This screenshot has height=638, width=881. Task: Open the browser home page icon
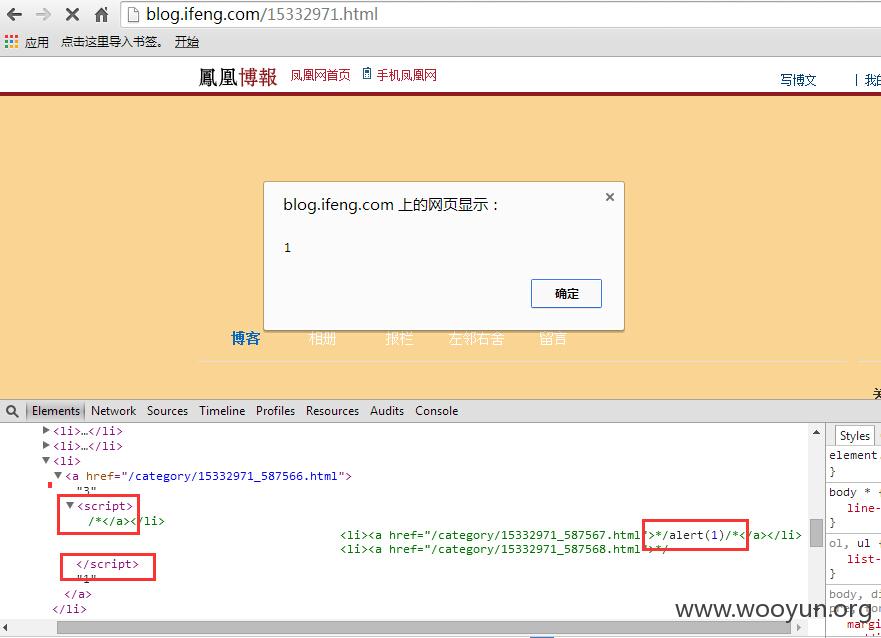(x=101, y=15)
